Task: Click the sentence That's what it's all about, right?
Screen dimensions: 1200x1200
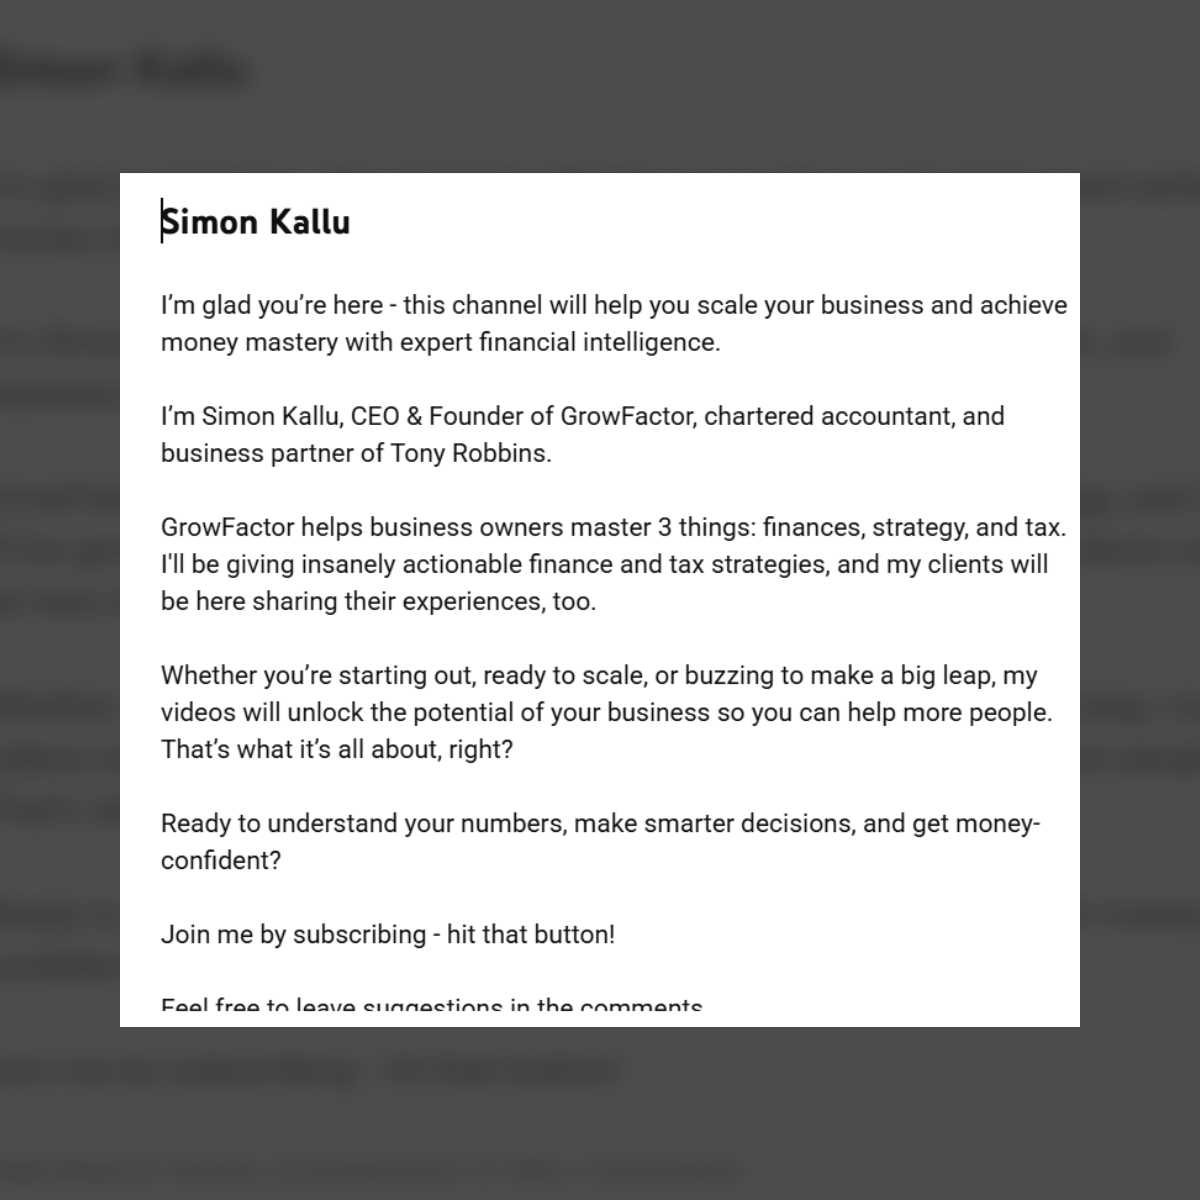Action: [x=337, y=749]
